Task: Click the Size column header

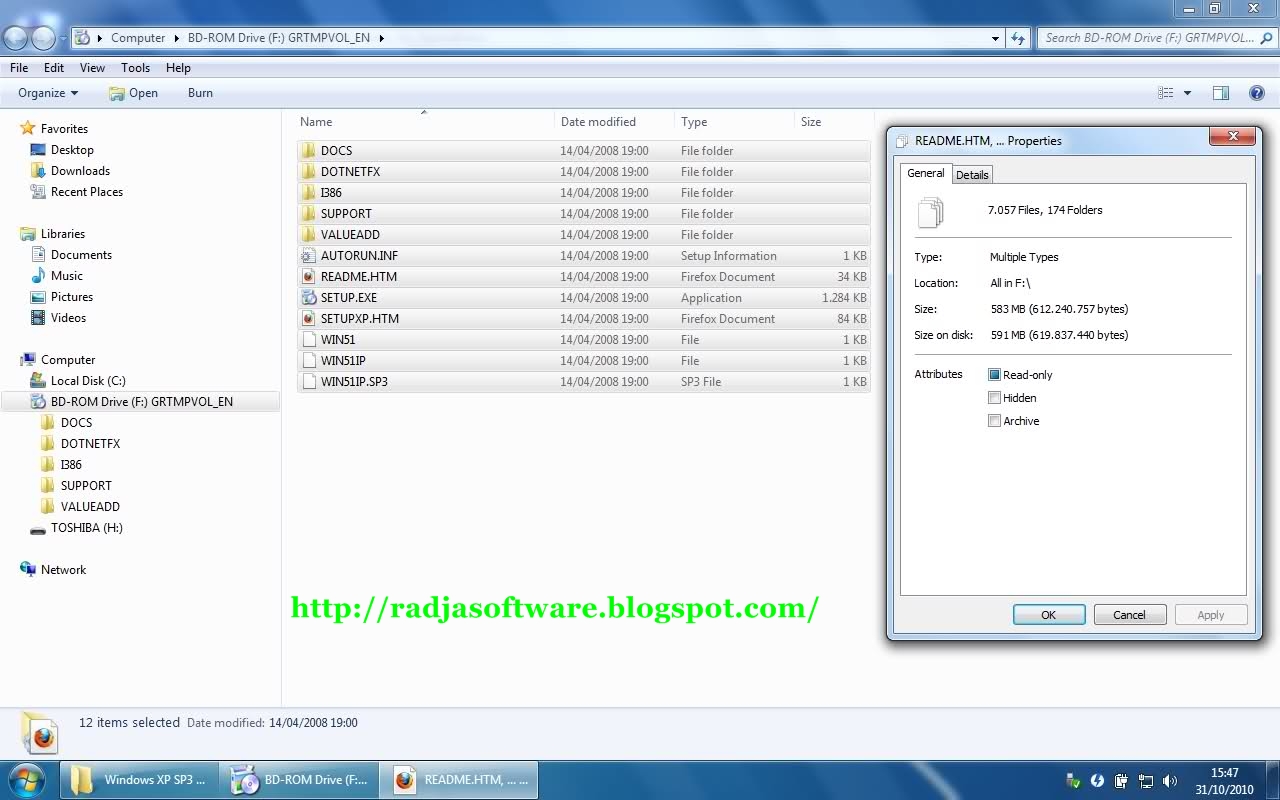Action: tap(833, 122)
